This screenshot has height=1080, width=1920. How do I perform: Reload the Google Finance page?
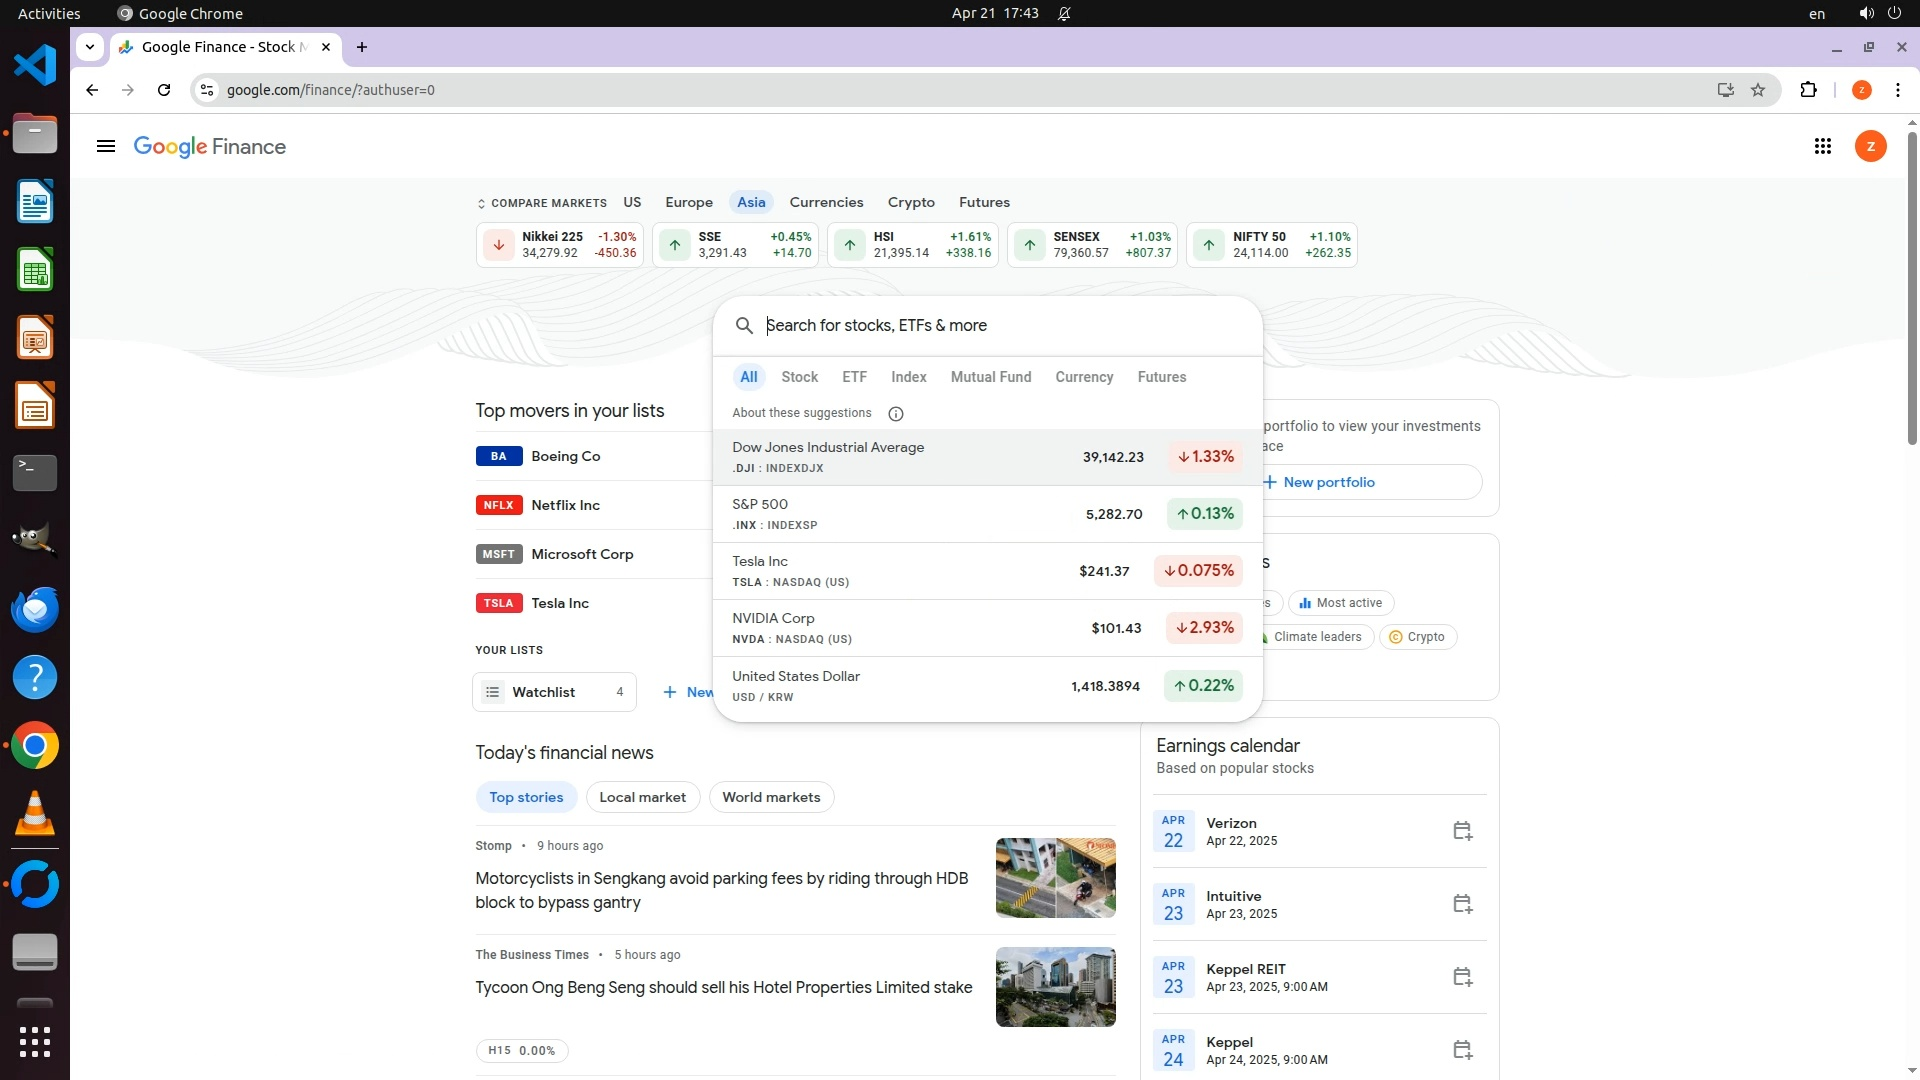[x=164, y=90]
